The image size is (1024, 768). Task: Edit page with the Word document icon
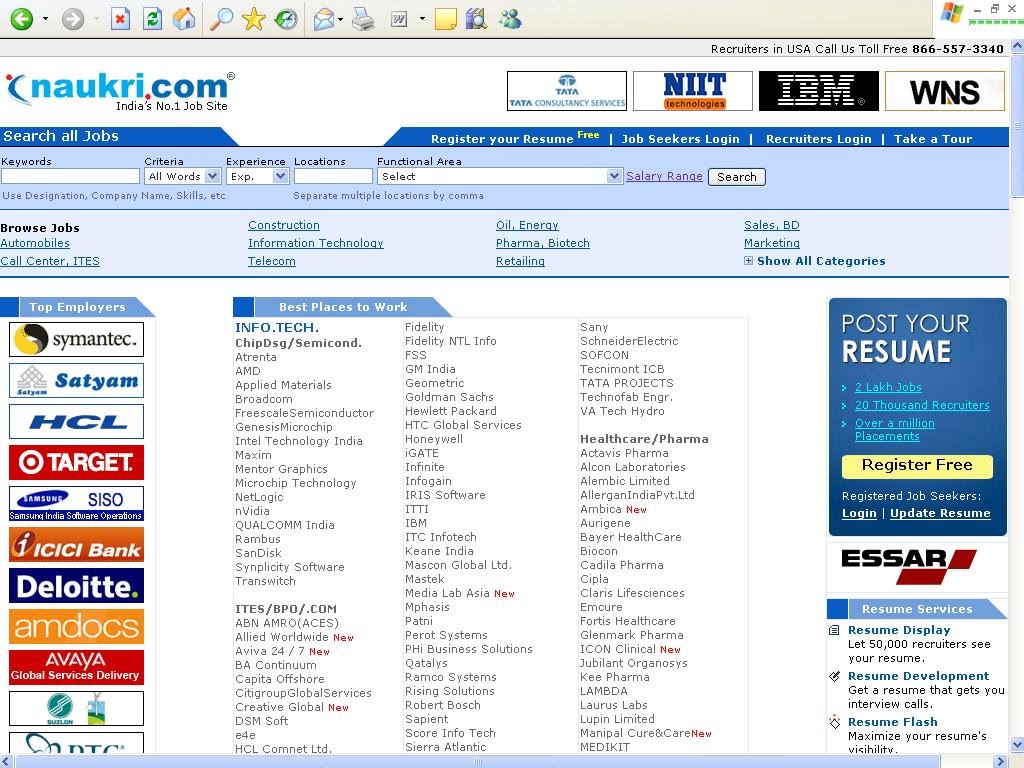399,20
